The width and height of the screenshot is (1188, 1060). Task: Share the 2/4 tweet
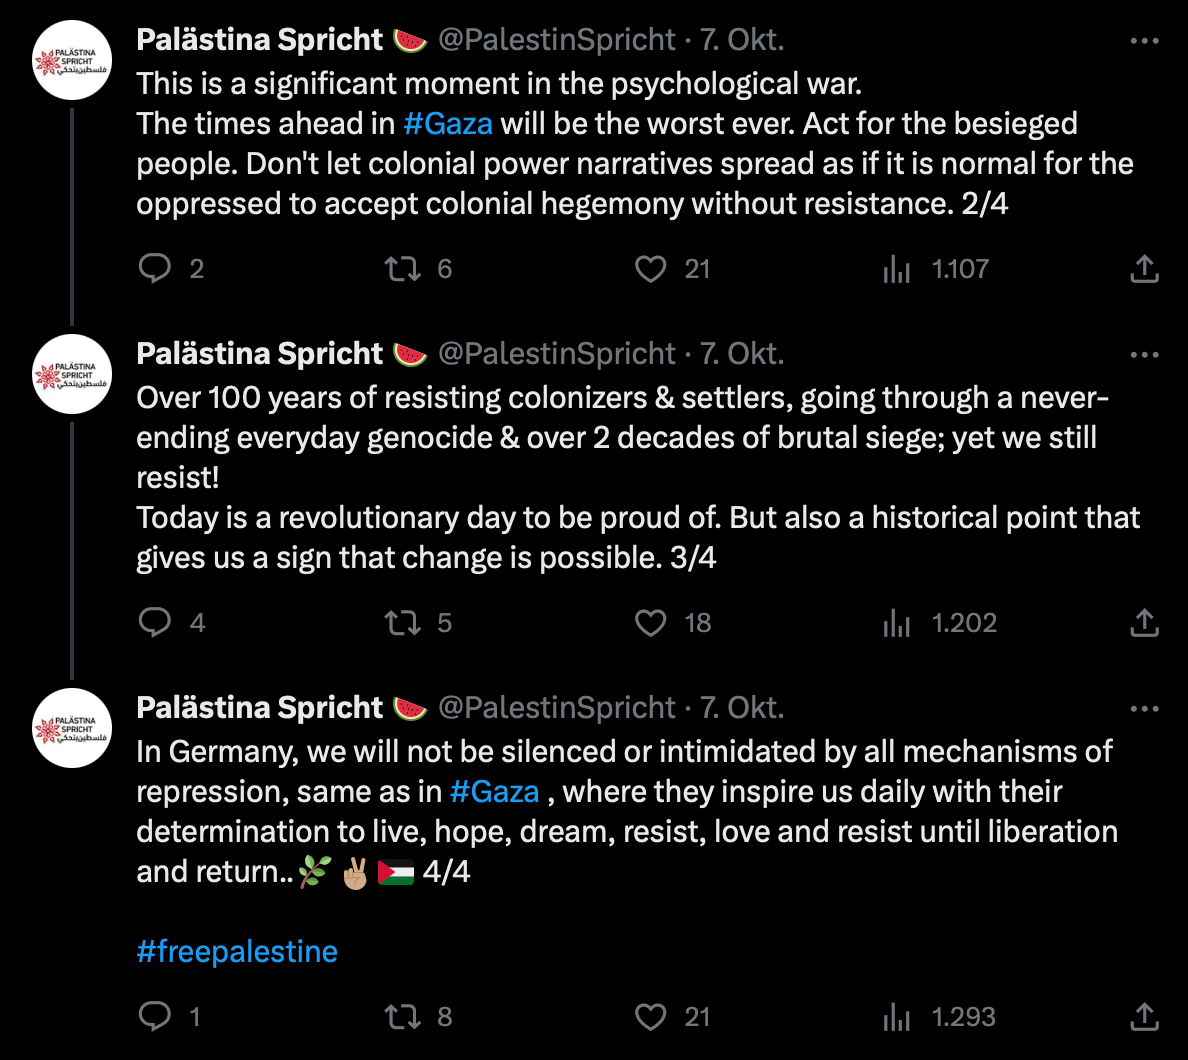click(x=1144, y=268)
